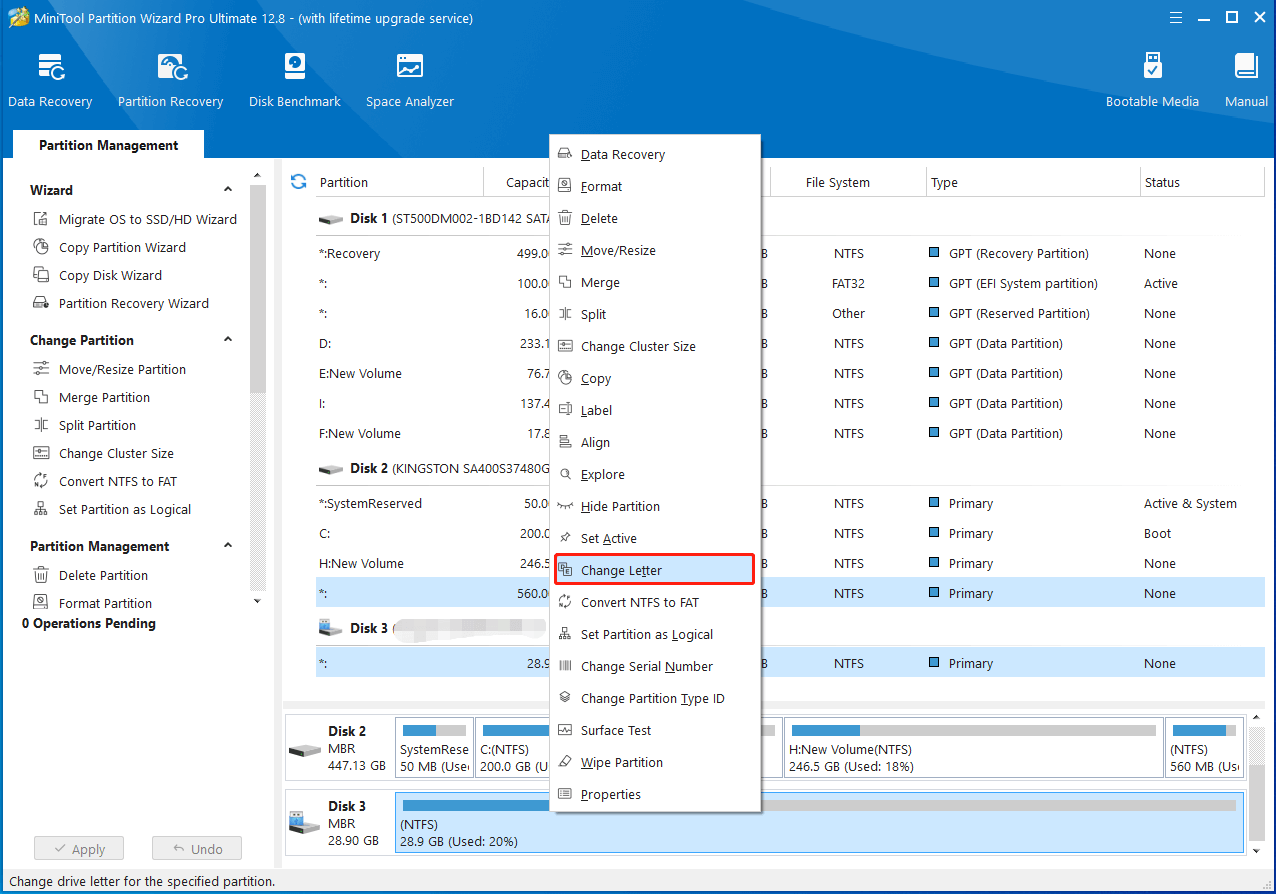Select H:New Volume block in disk map
Image resolution: width=1276 pixels, height=894 pixels.
click(973, 747)
